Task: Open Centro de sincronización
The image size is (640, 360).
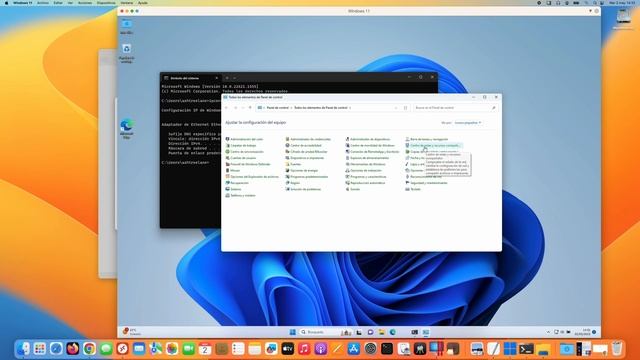Action: point(244,151)
